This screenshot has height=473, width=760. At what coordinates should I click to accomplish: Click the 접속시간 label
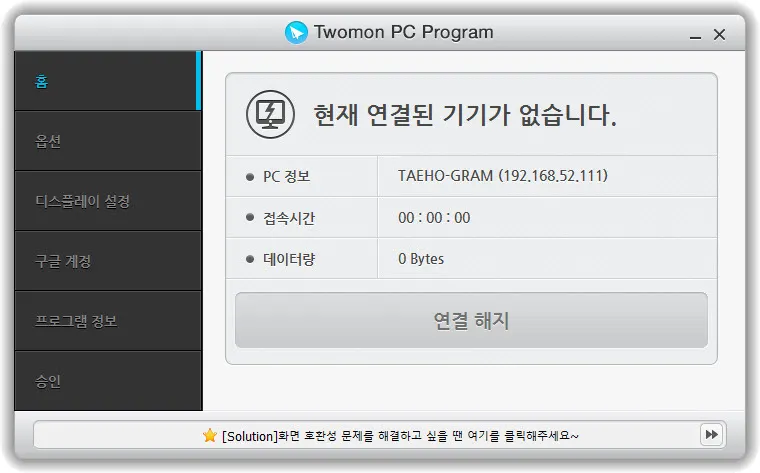[289, 218]
